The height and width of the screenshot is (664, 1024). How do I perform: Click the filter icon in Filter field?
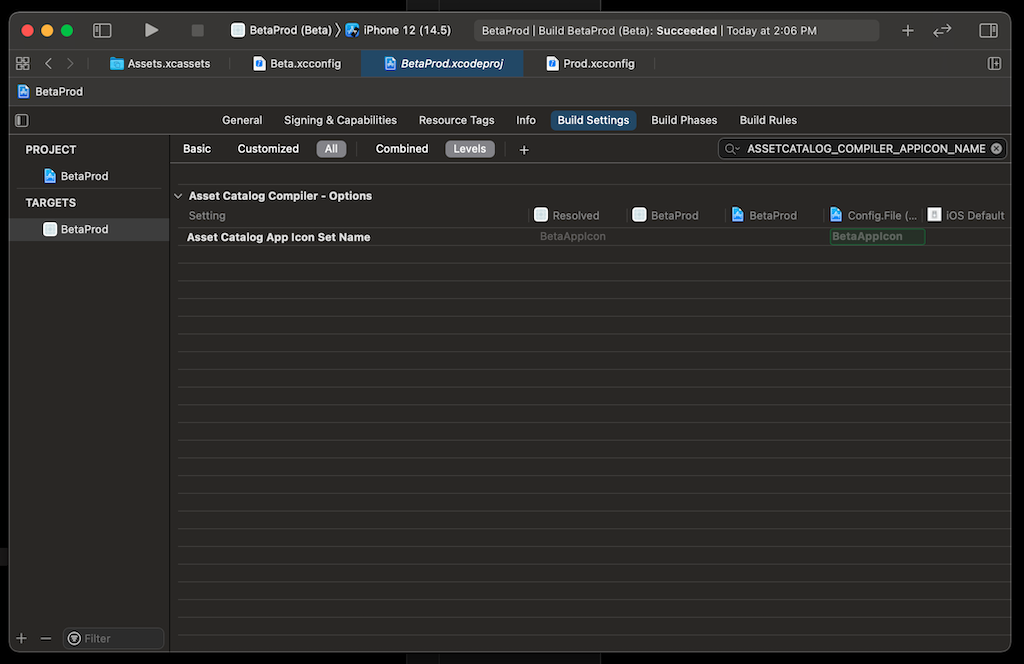[74, 638]
